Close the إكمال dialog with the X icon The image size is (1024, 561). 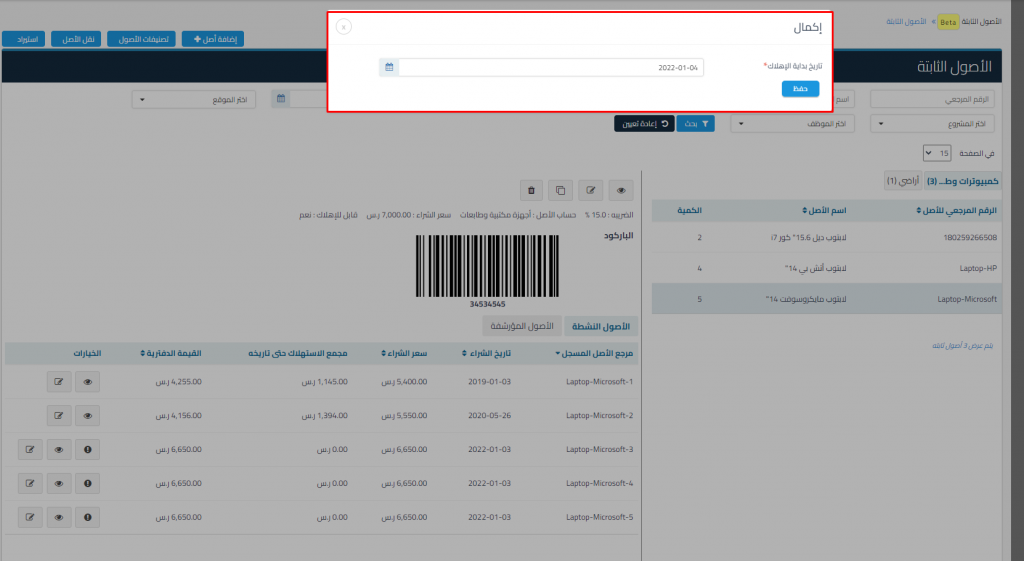point(344,27)
